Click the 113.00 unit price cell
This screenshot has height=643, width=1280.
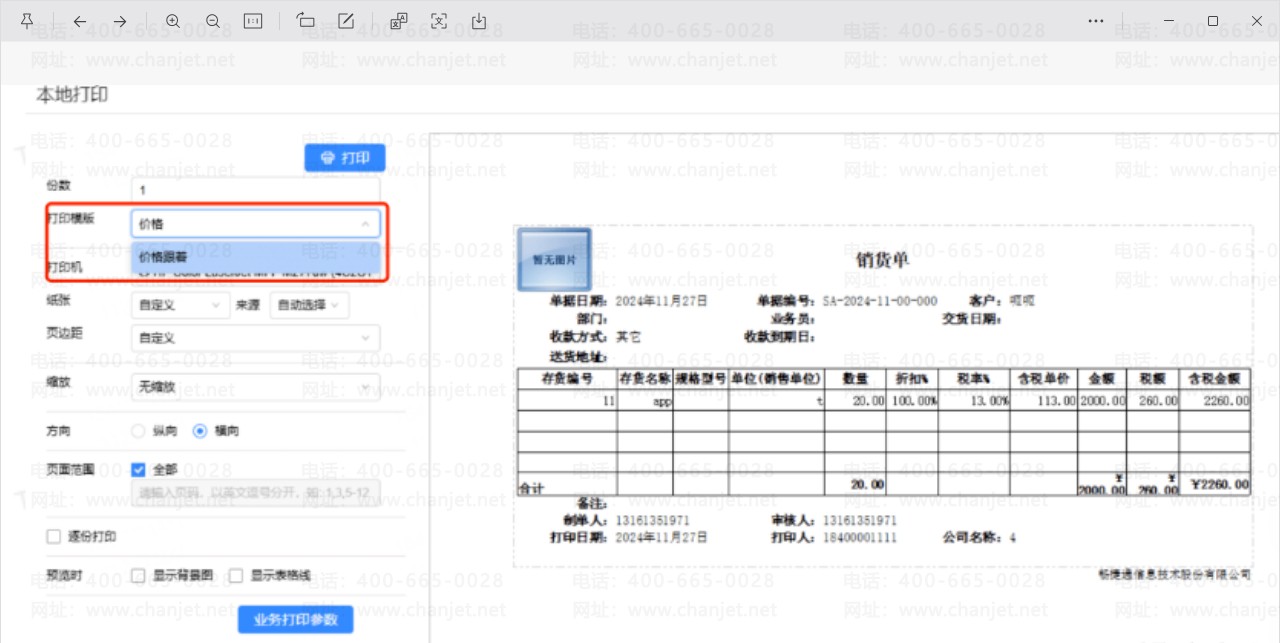[1043, 400]
